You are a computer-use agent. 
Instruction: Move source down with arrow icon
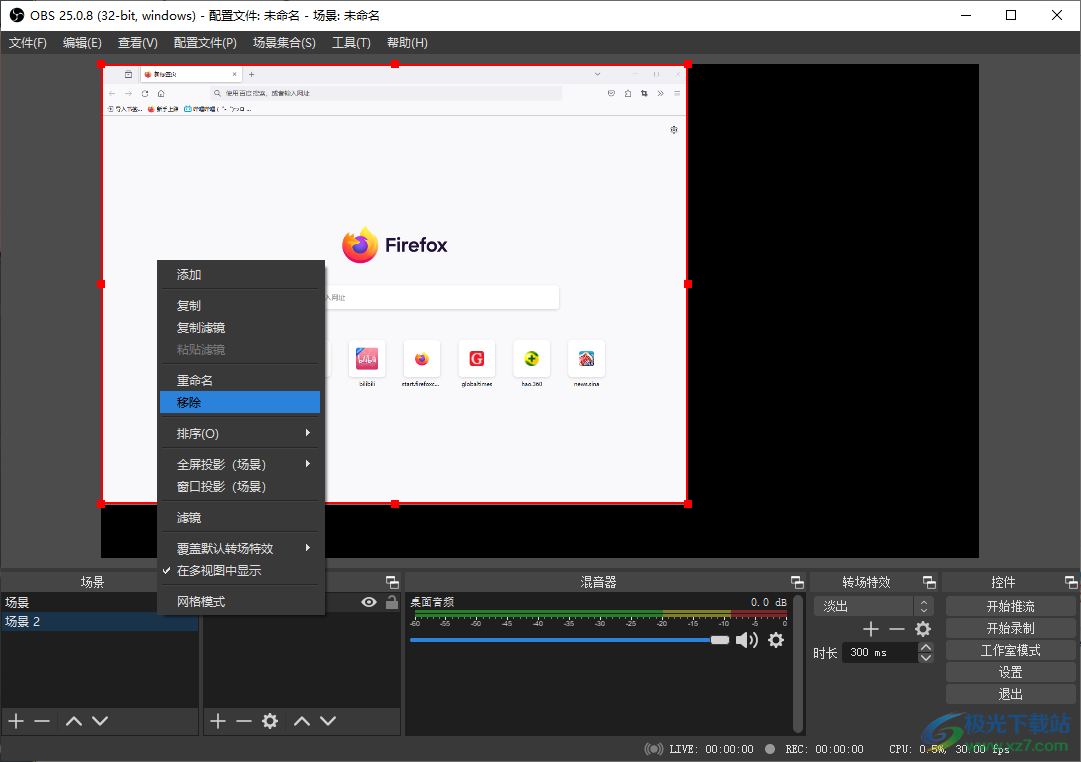click(x=328, y=721)
